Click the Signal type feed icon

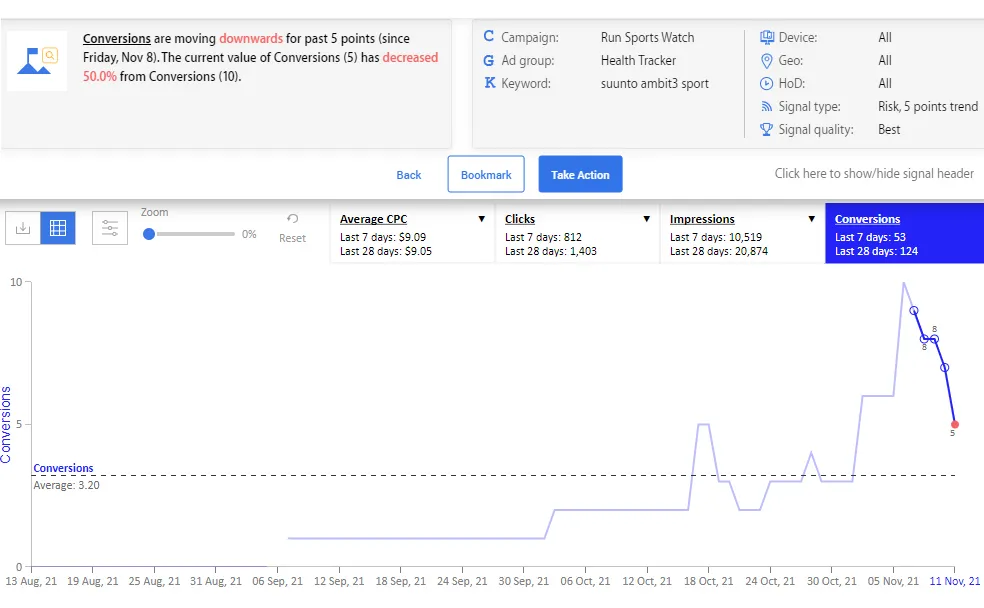[766, 107]
